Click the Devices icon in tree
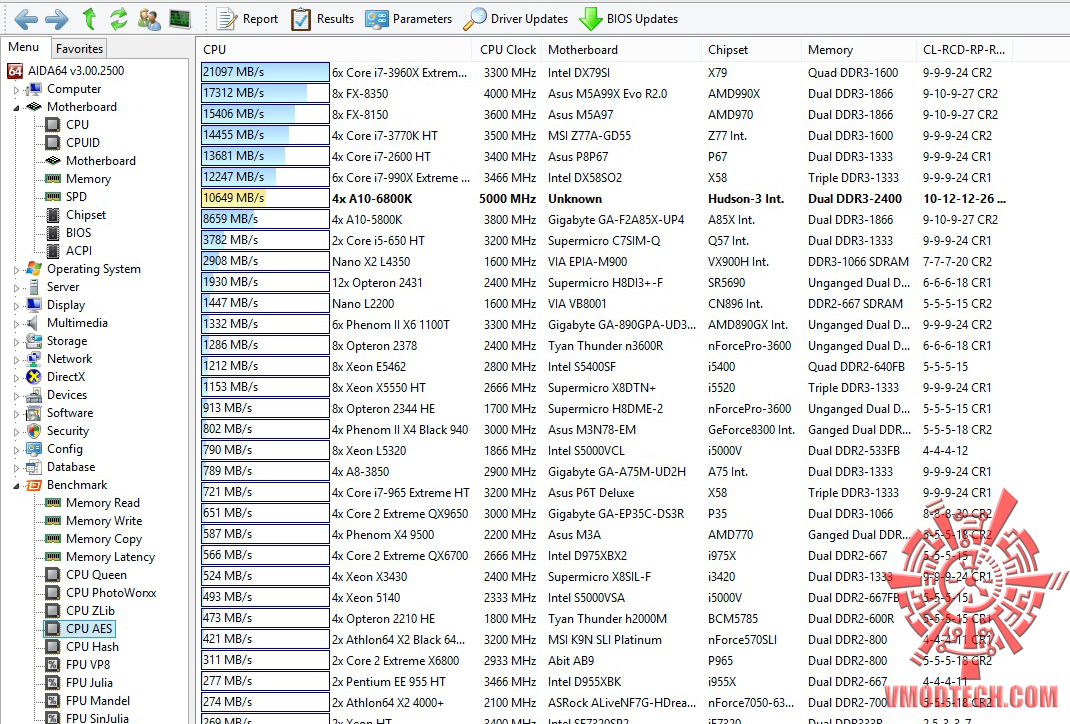Image resolution: width=1070 pixels, height=724 pixels. point(33,395)
